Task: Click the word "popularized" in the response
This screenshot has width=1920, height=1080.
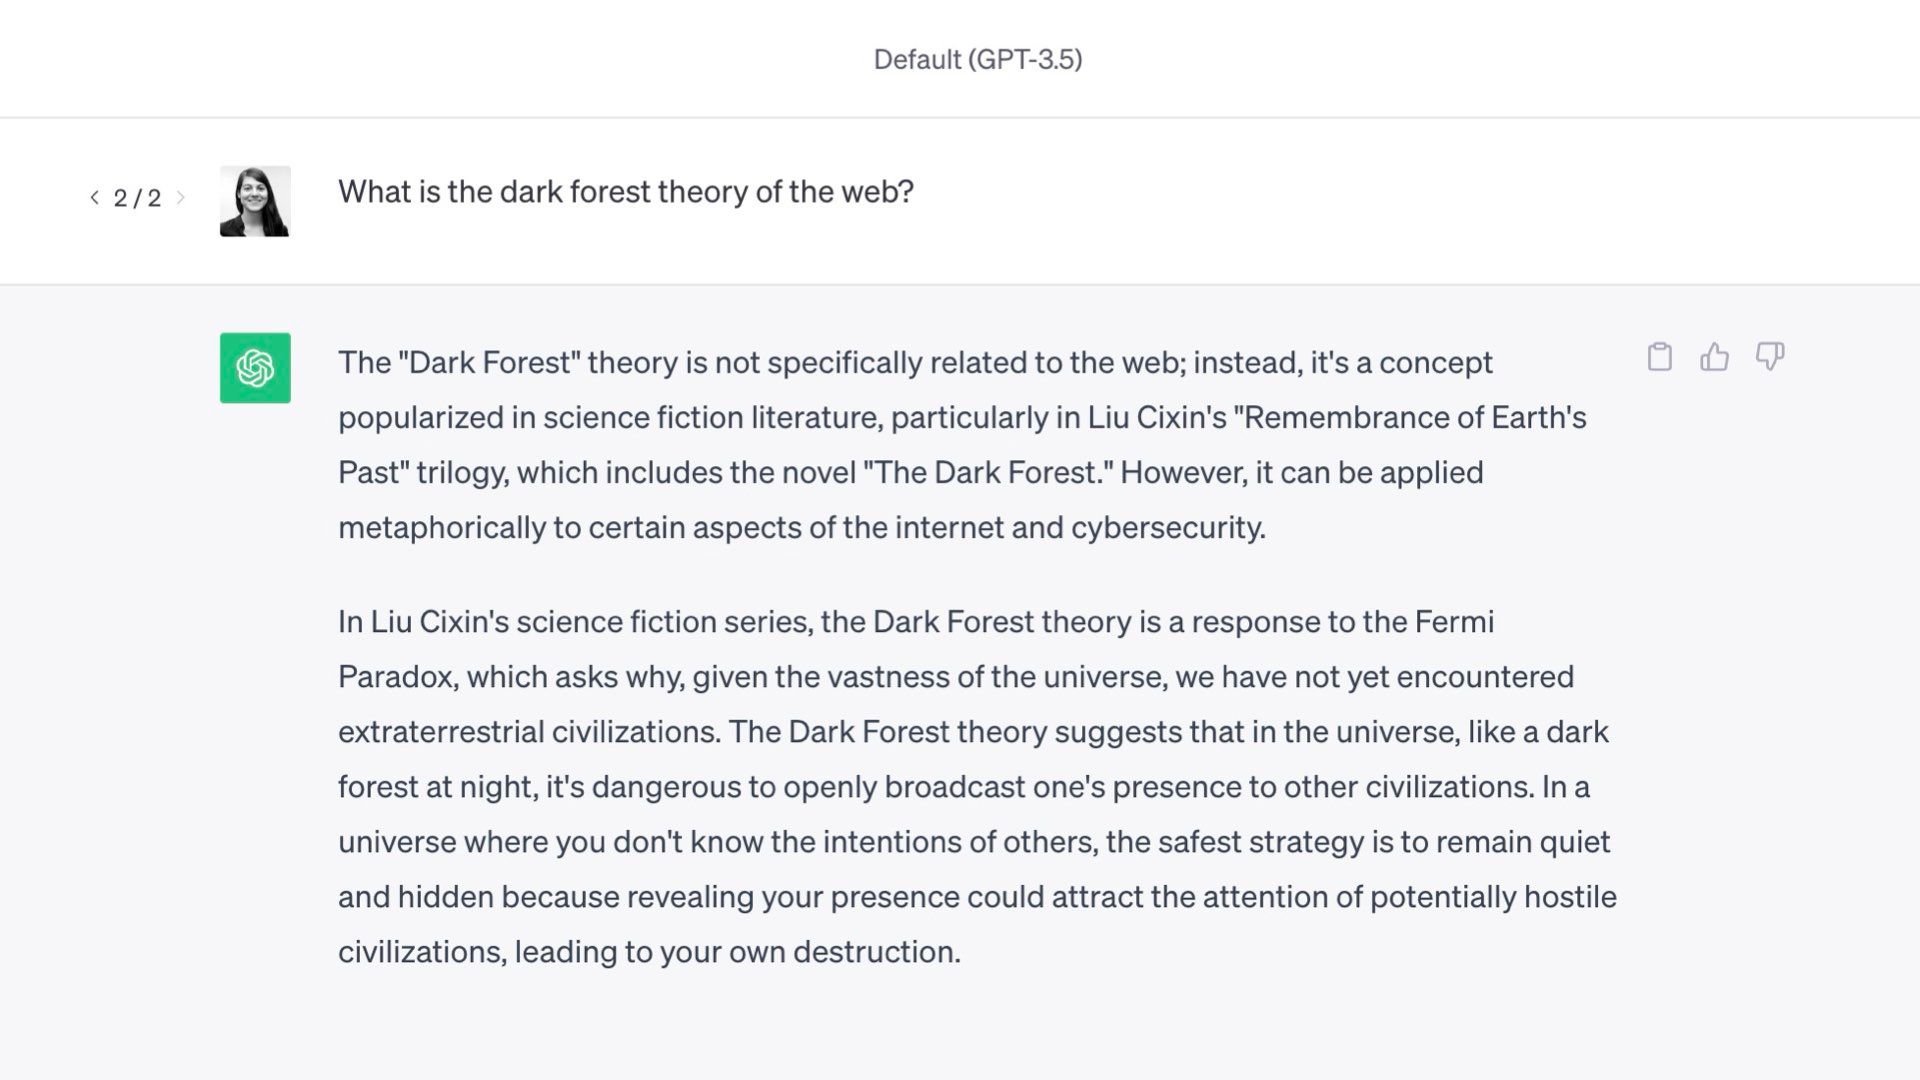Action: (x=421, y=417)
